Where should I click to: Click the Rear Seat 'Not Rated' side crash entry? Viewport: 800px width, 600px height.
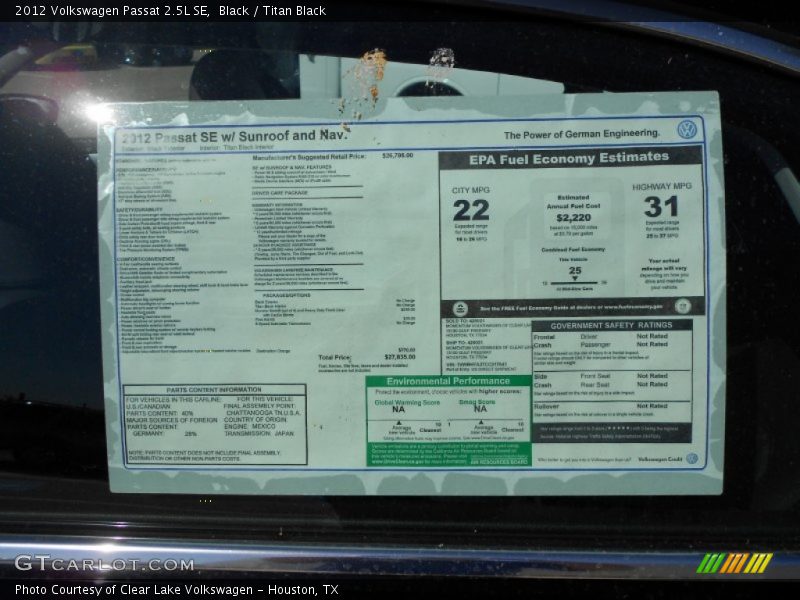[652, 384]
